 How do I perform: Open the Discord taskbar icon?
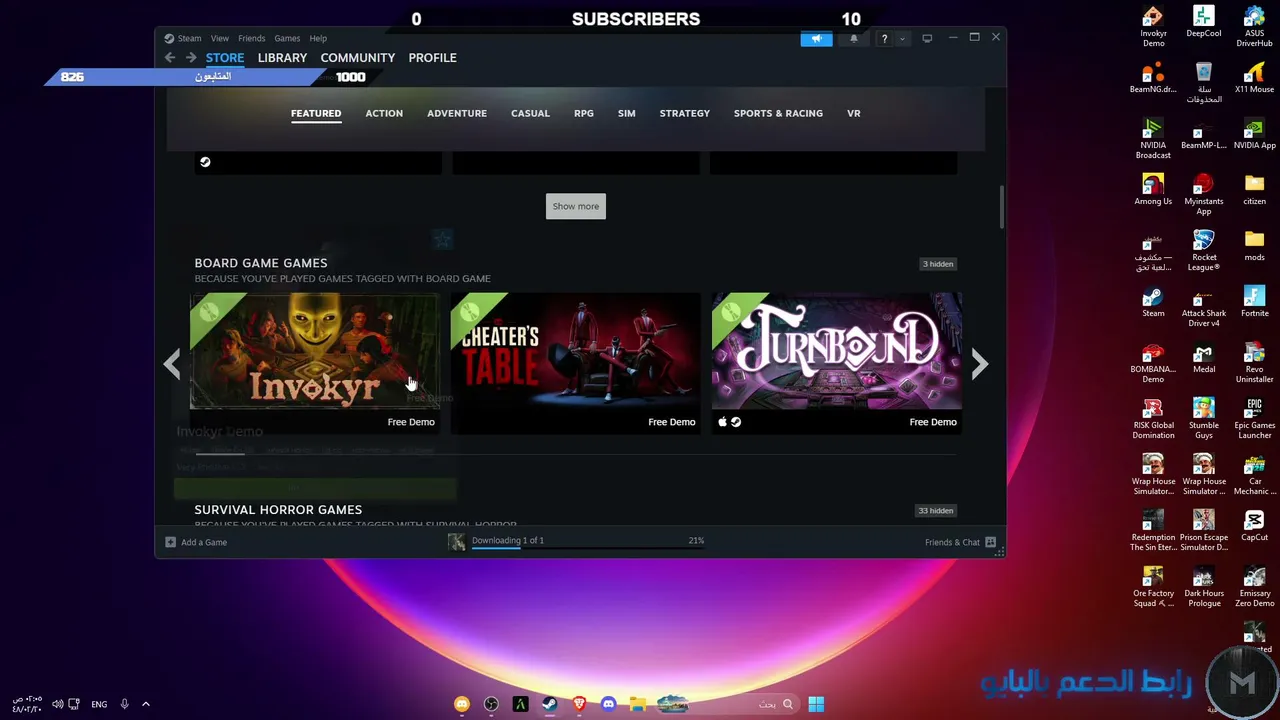(x=608, y=704)
